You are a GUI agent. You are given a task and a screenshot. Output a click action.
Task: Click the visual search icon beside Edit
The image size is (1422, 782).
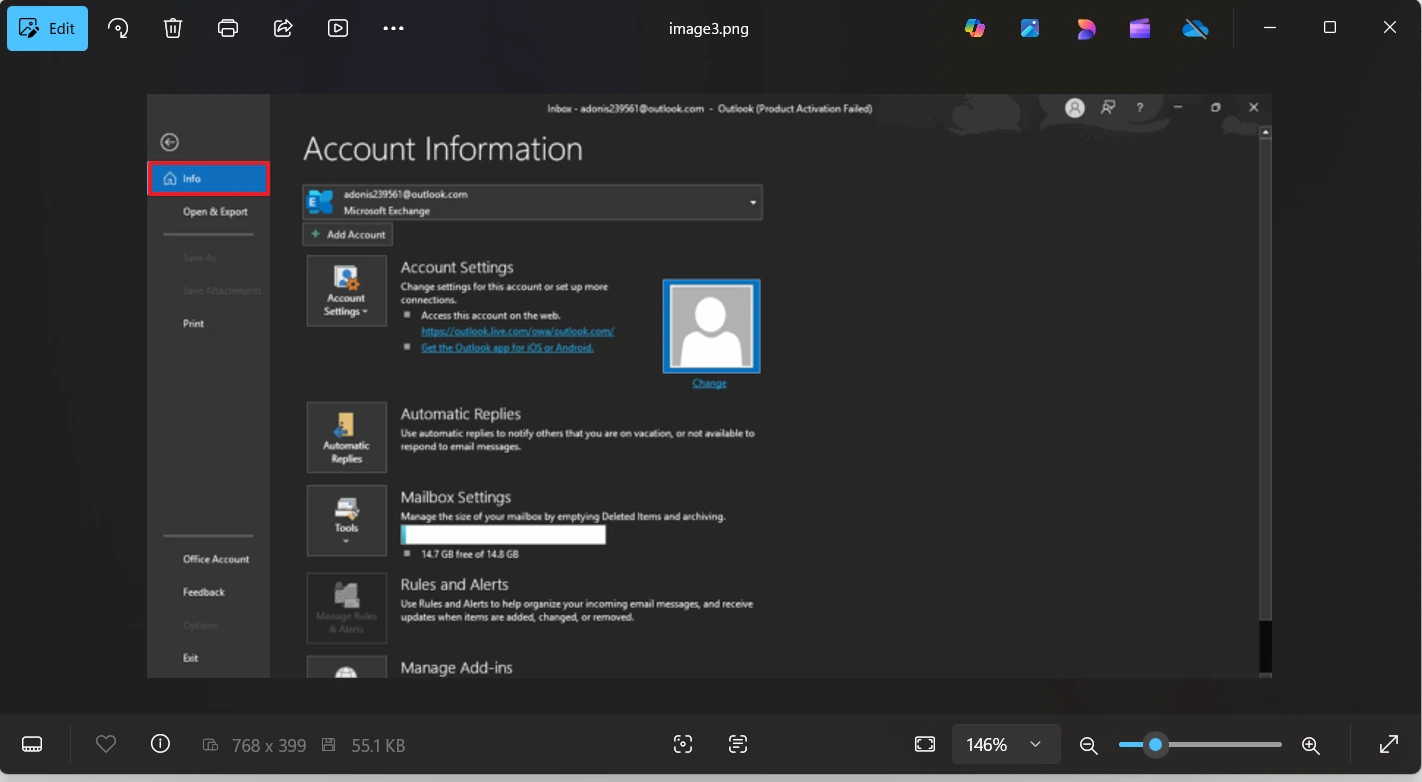119,28
